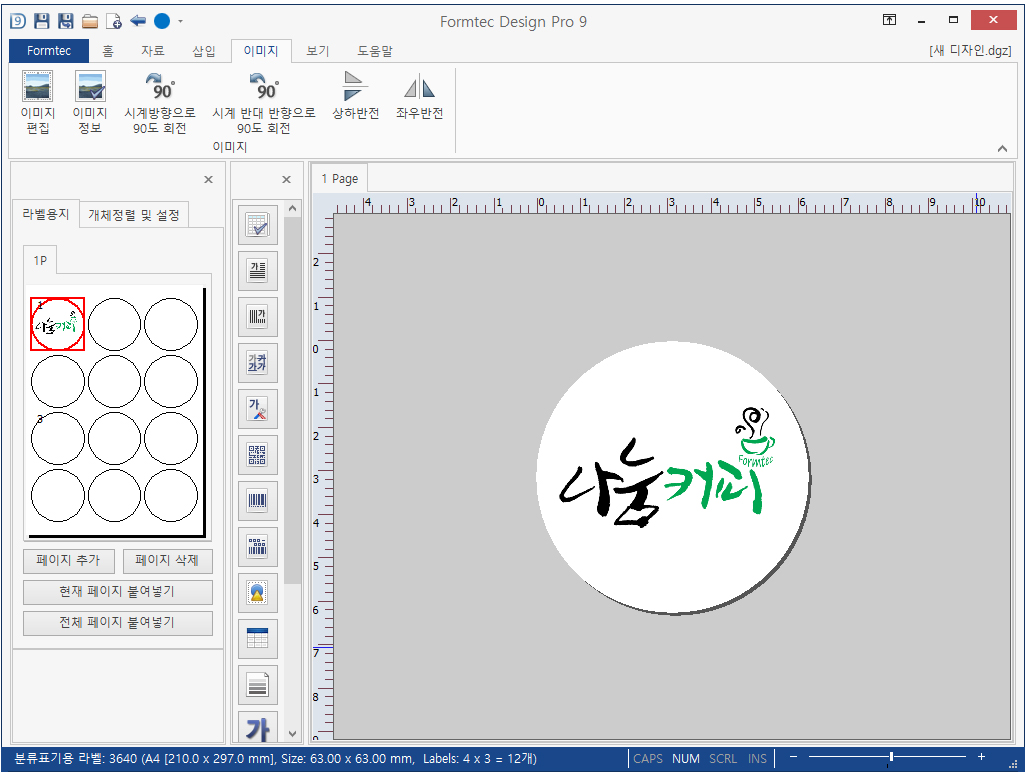Switch to the 삽입 ribbon tab
This screenshot has height=773, width=1027.
tap(204, 50)
